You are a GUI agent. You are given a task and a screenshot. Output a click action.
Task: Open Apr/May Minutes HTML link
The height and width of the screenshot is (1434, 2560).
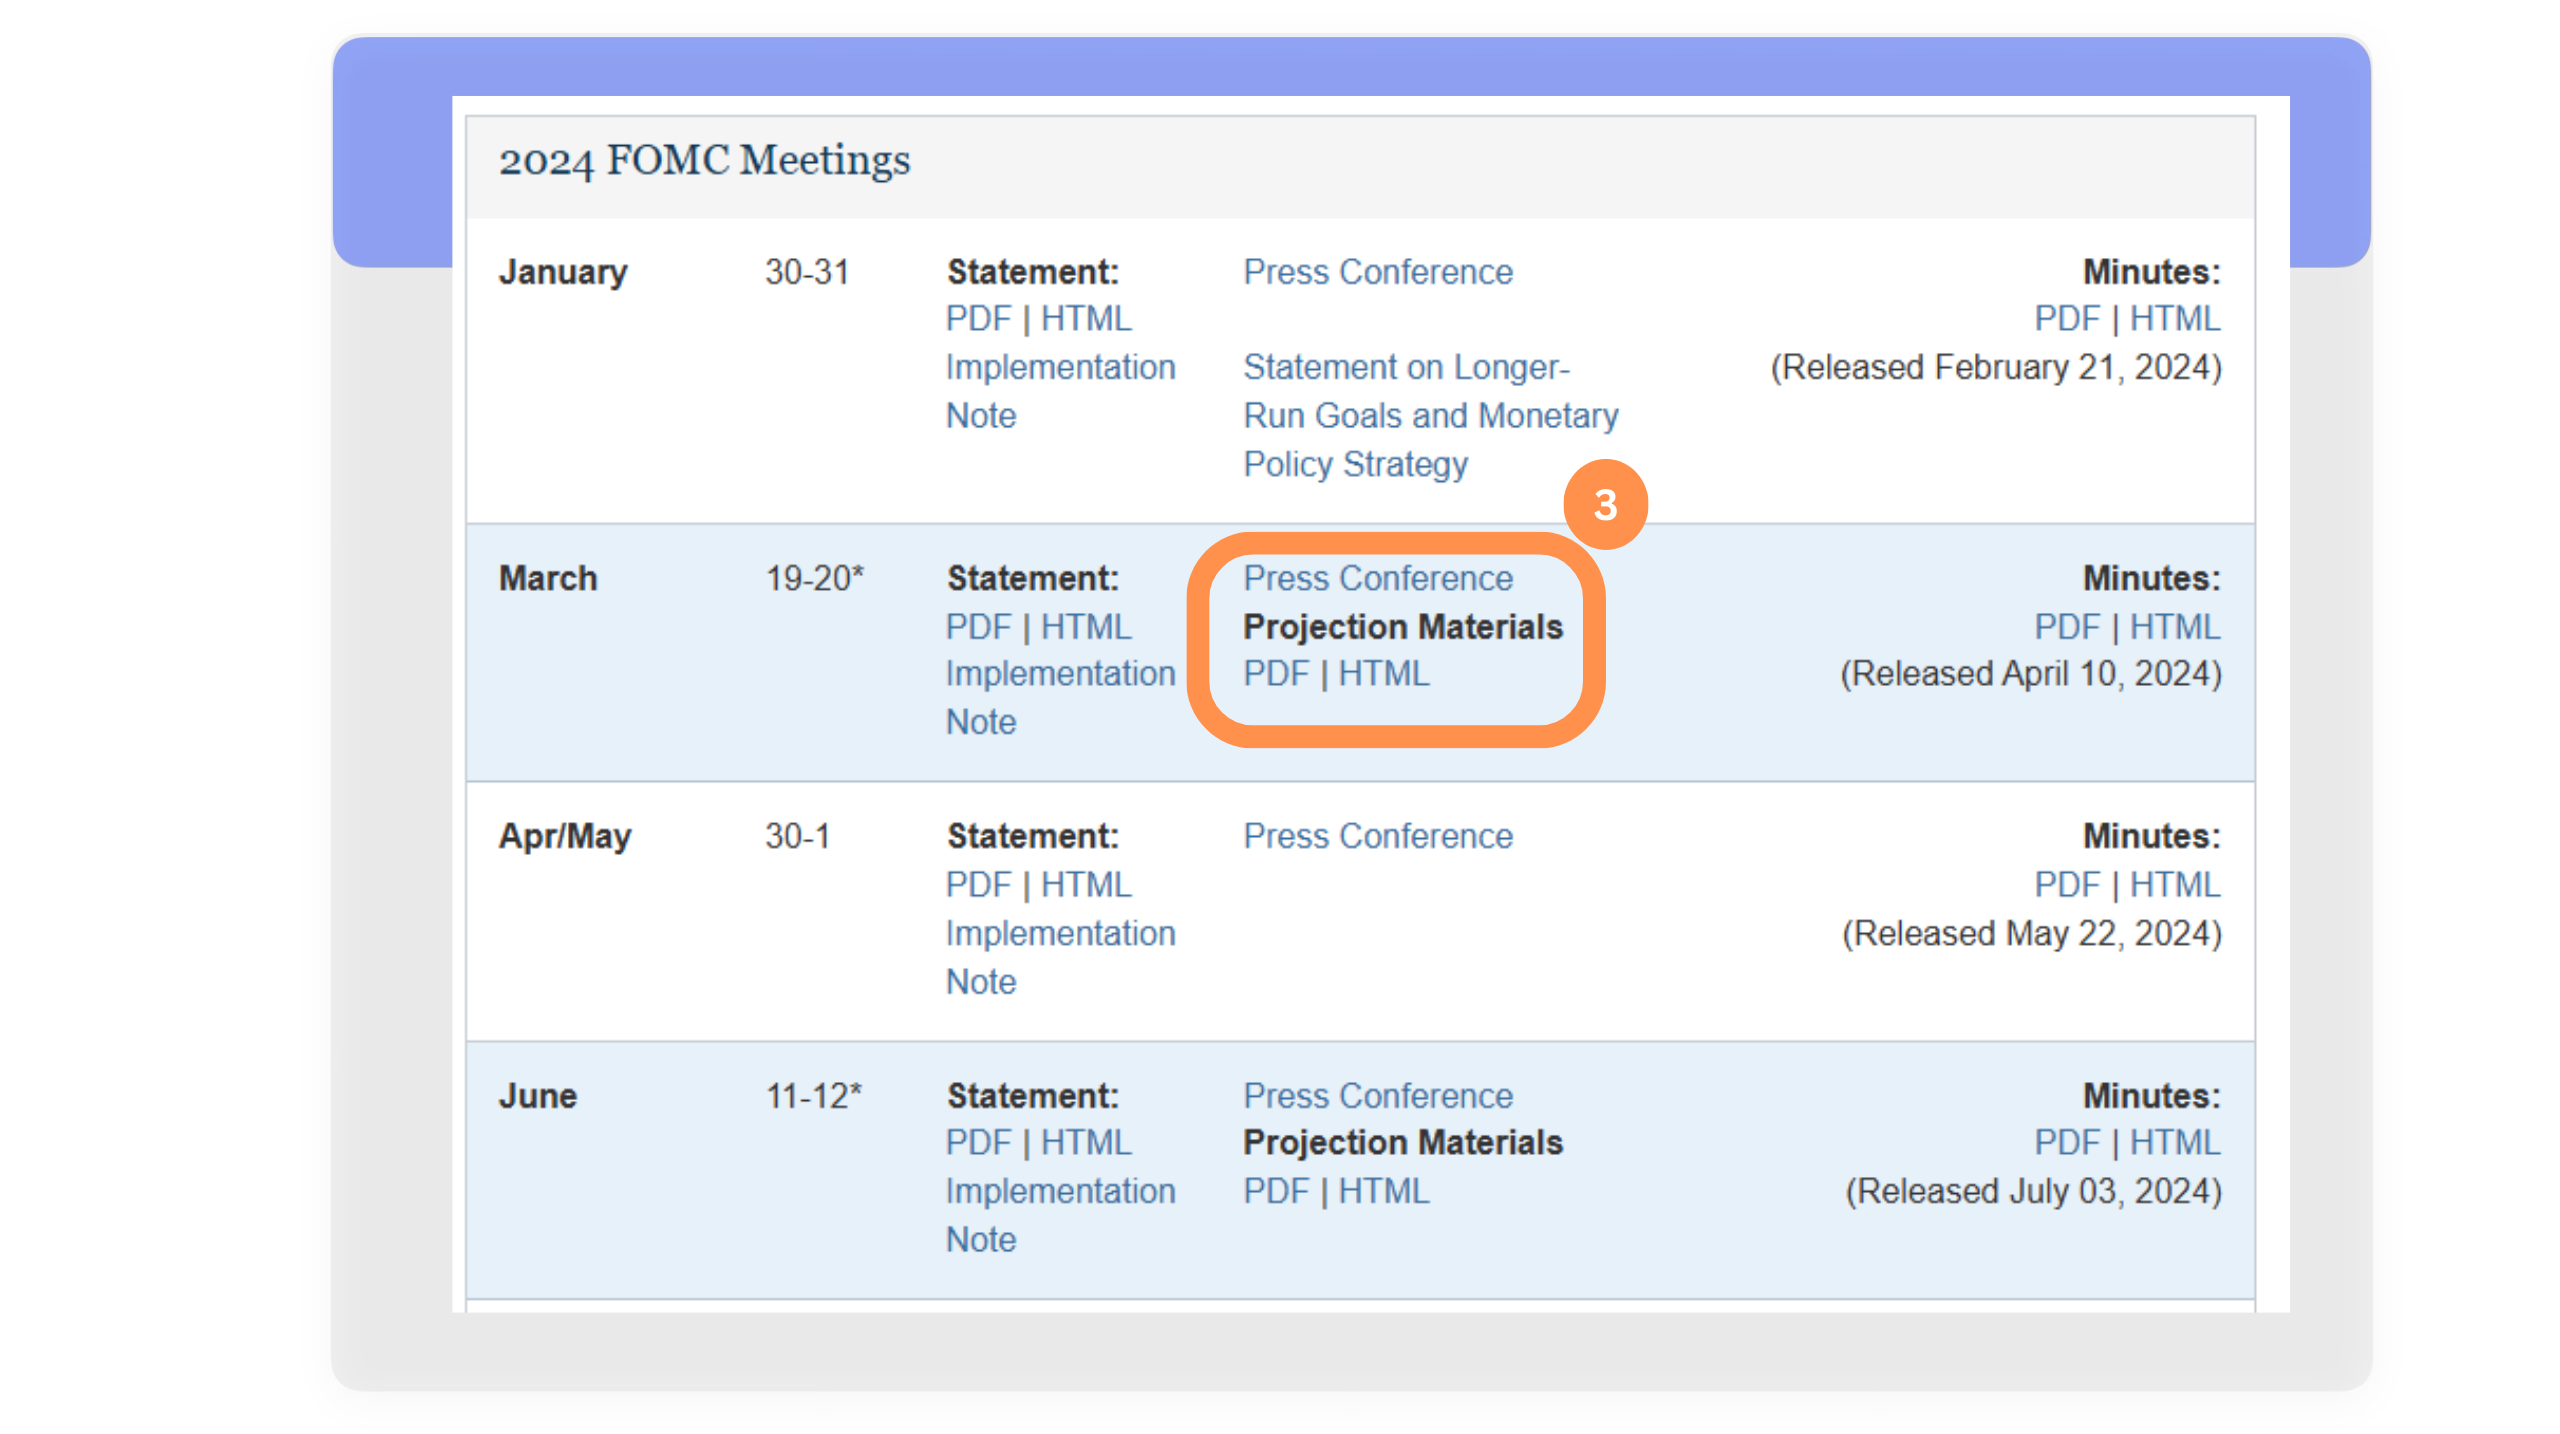point(2175,885)
